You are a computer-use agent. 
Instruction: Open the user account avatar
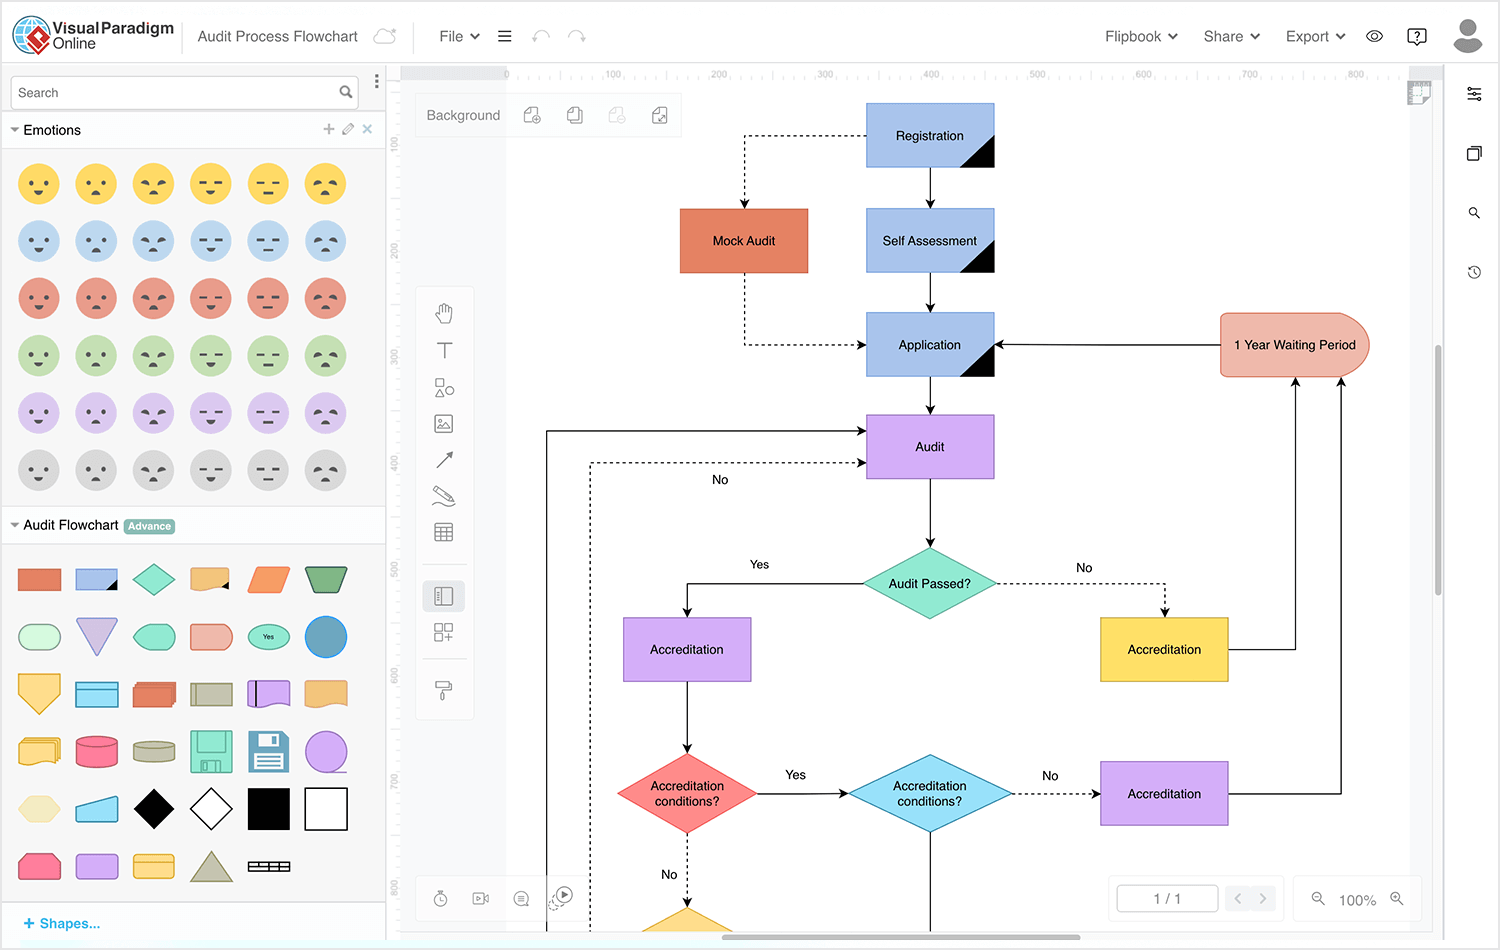(1468, 36)
